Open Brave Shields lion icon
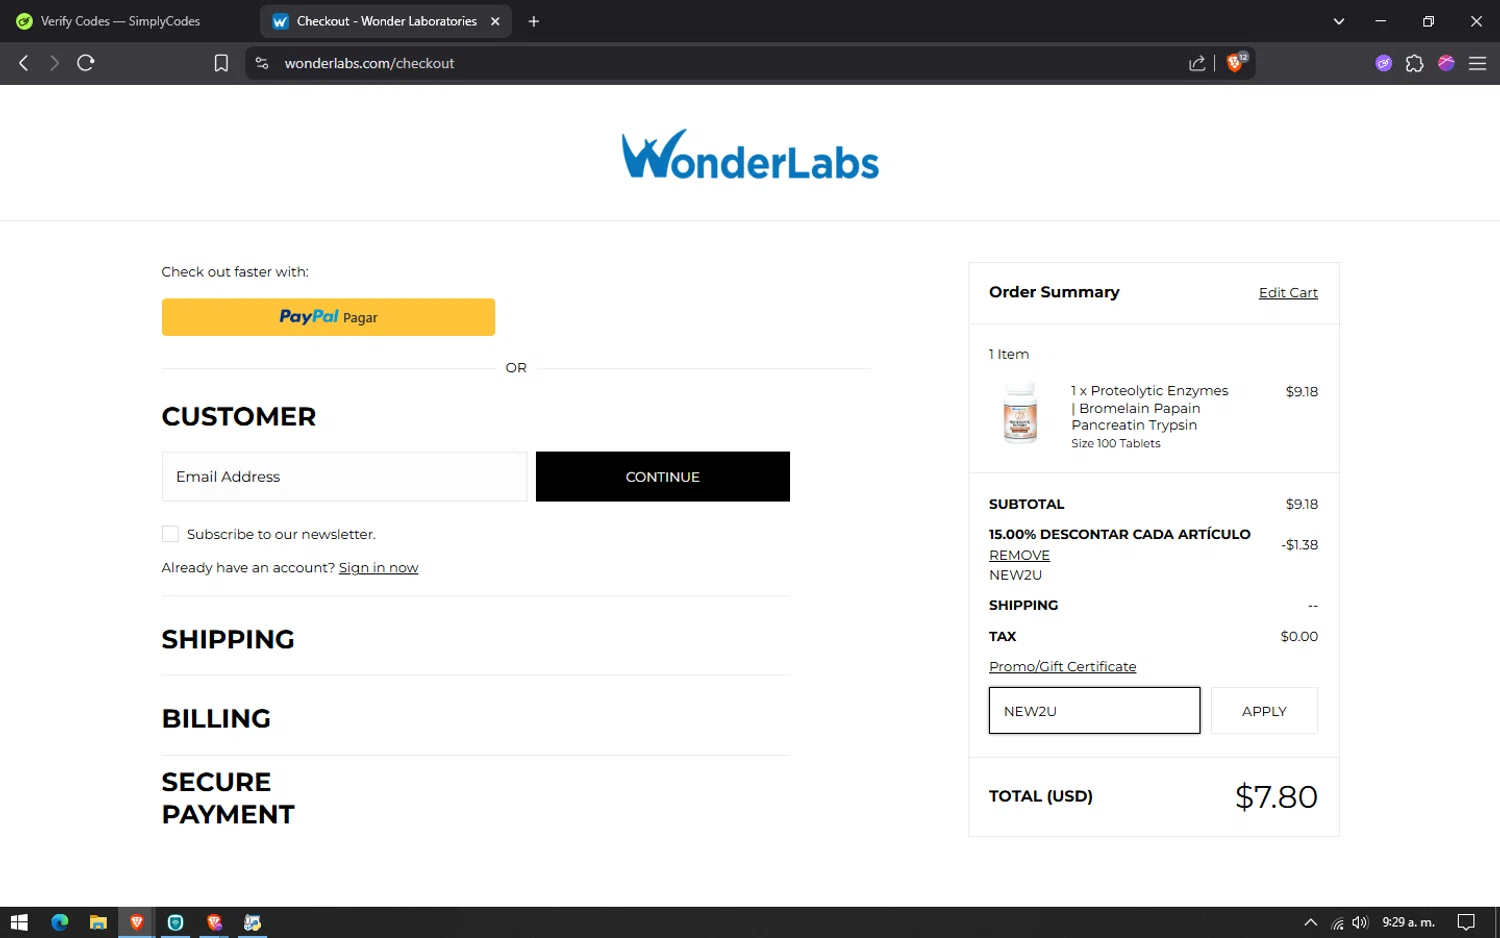 1236,62
